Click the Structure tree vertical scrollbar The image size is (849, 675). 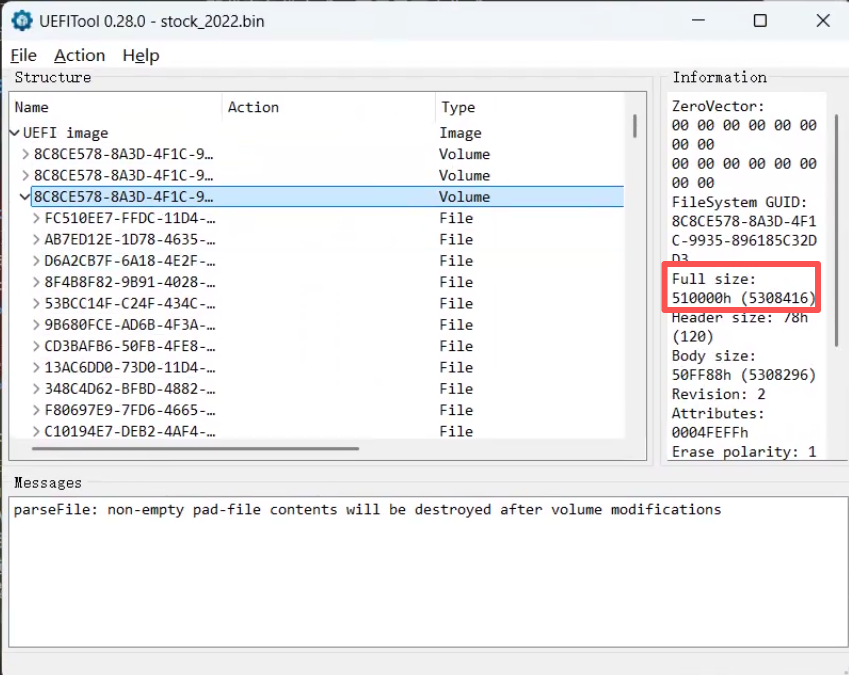click(635, 126)
